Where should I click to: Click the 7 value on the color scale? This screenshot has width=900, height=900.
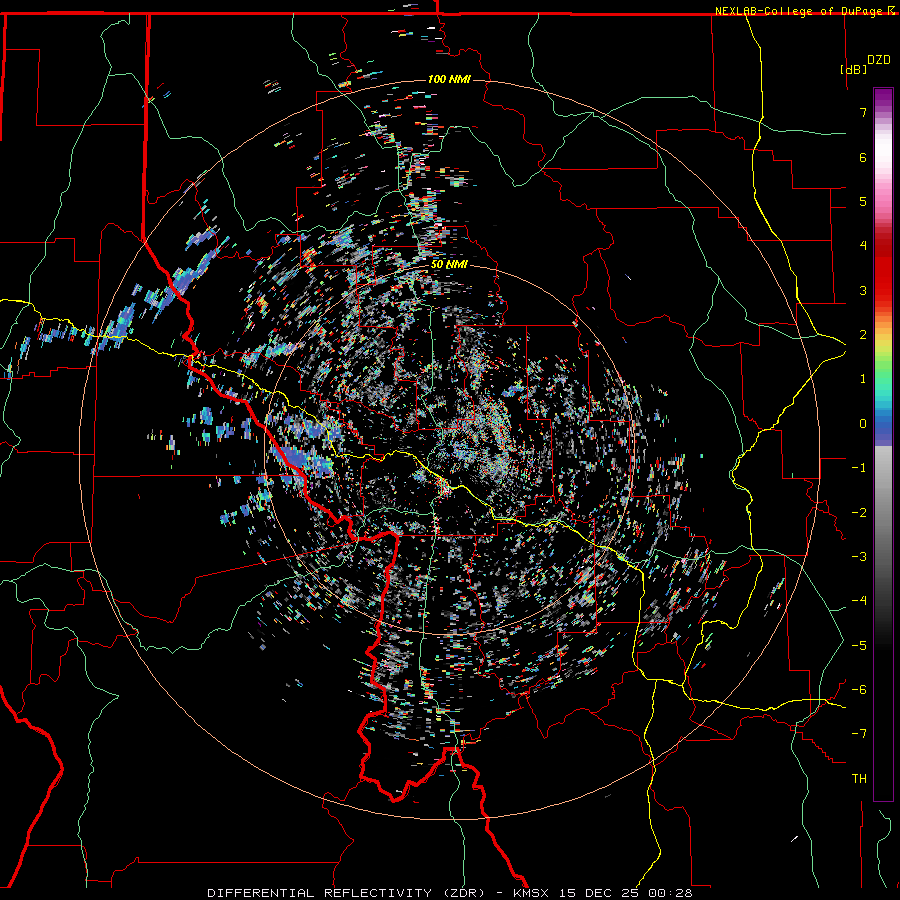(863, 112)
